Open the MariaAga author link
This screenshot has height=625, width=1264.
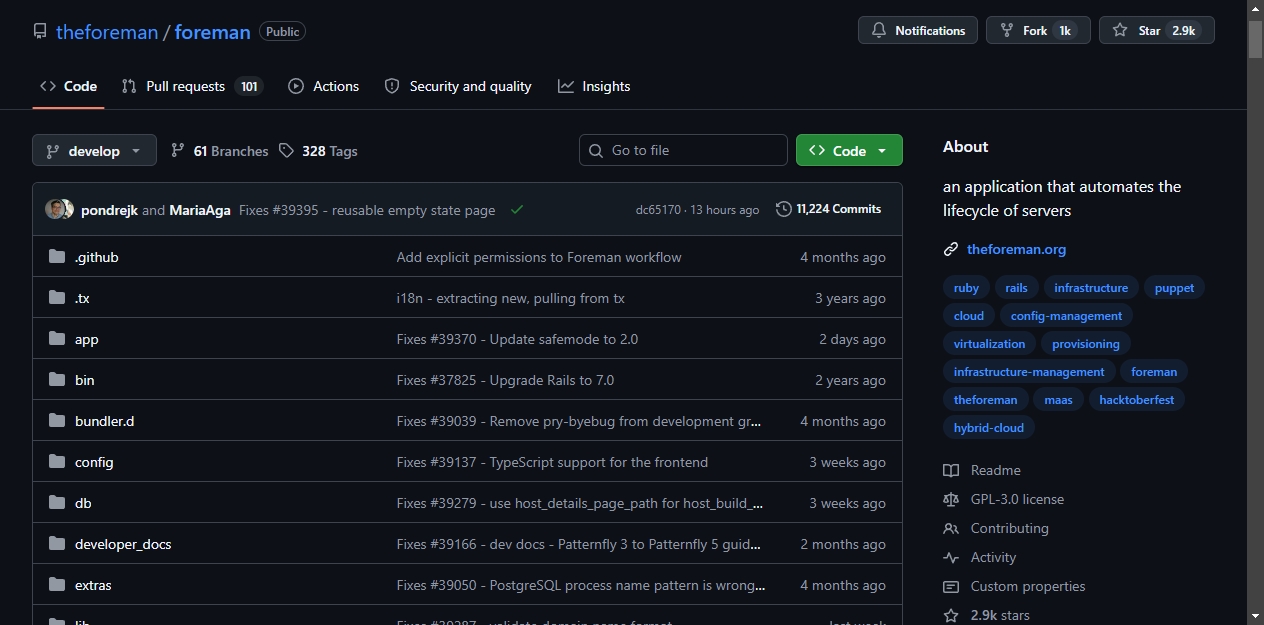(200, 210)
